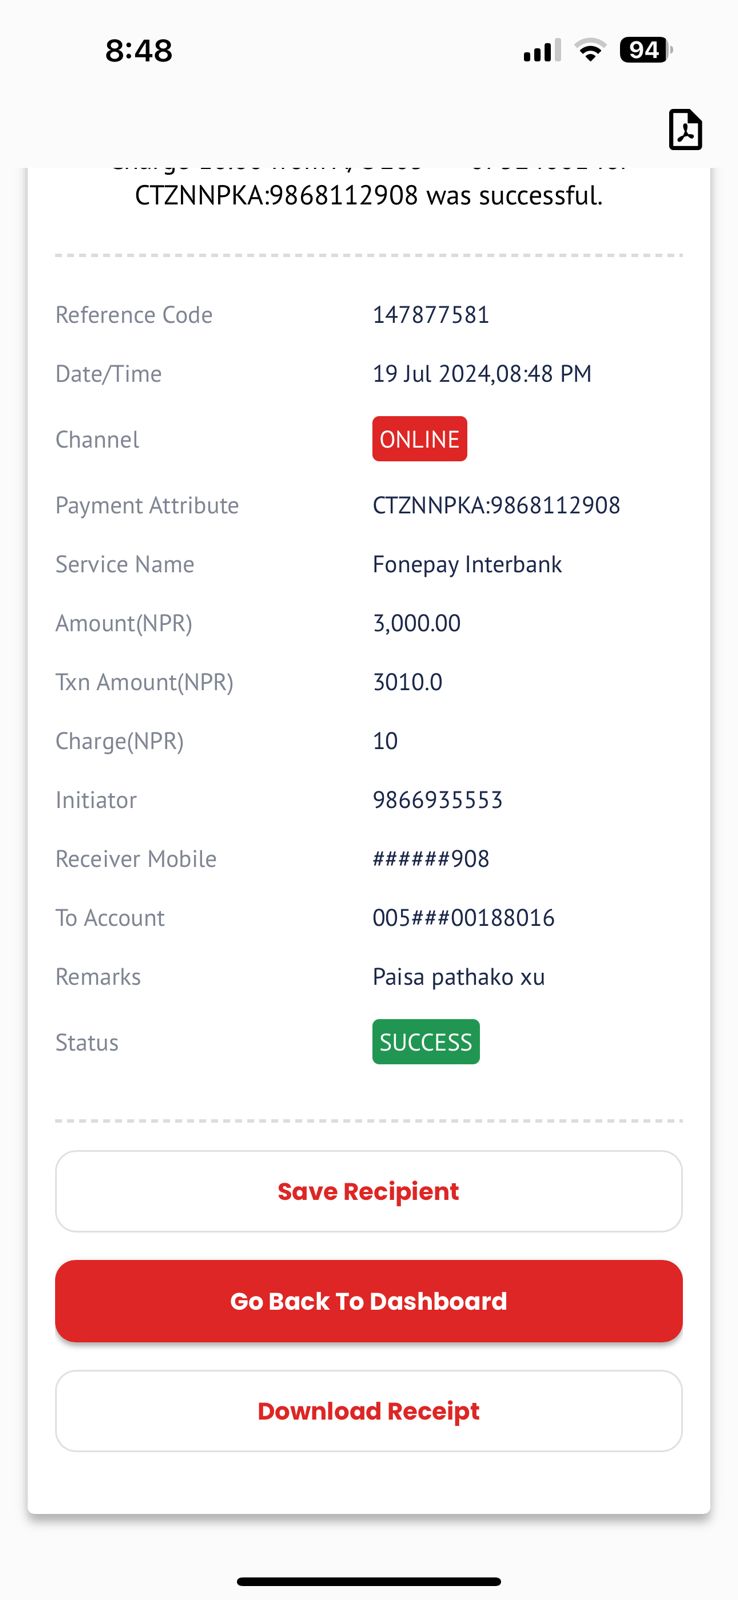738x1600 pixels.
Task: Select the reference code 147877581
Action: (431, 315)
